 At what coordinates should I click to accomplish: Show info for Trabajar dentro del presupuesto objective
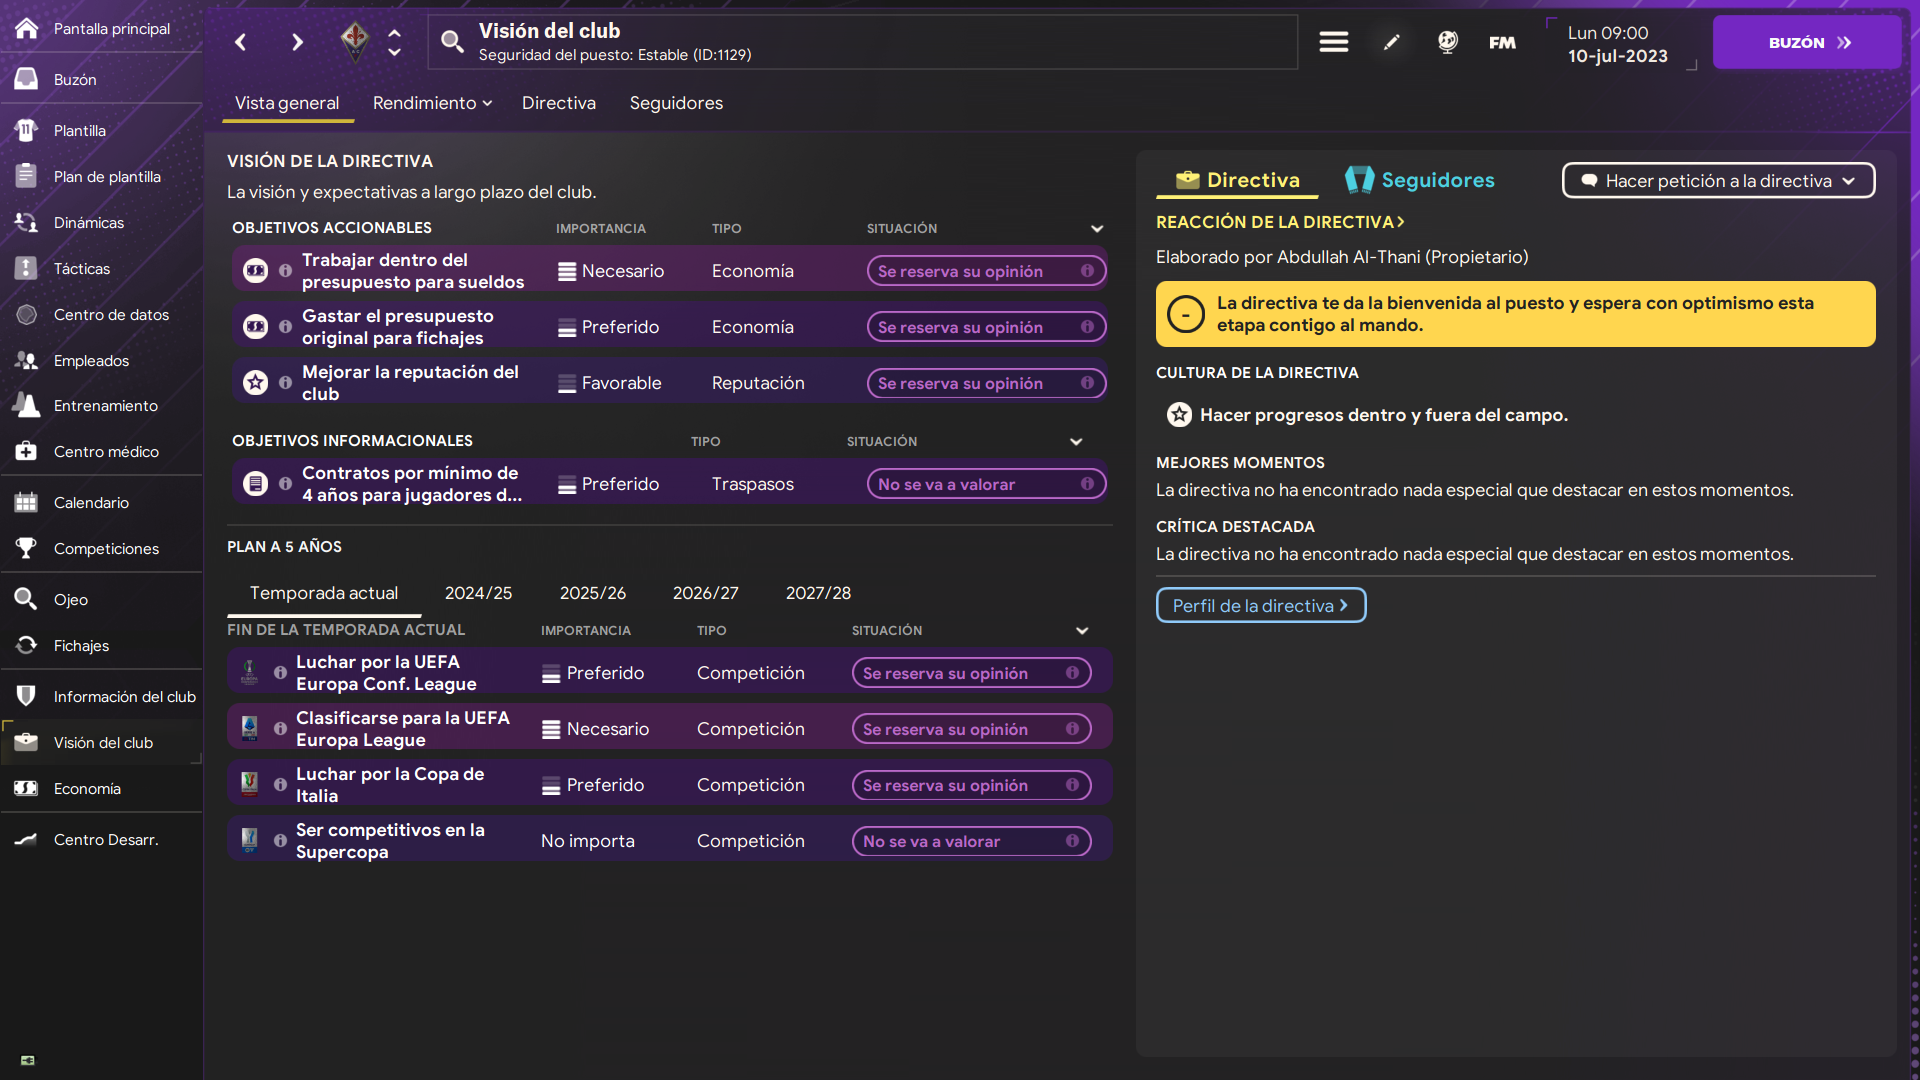pyautogui.click(x=285, y=271)
